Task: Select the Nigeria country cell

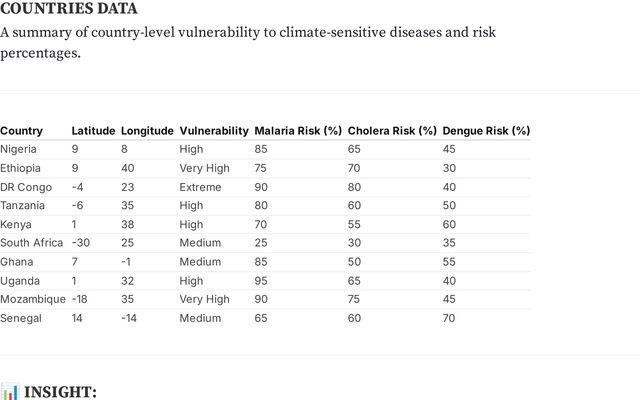Action: [18, 149]
